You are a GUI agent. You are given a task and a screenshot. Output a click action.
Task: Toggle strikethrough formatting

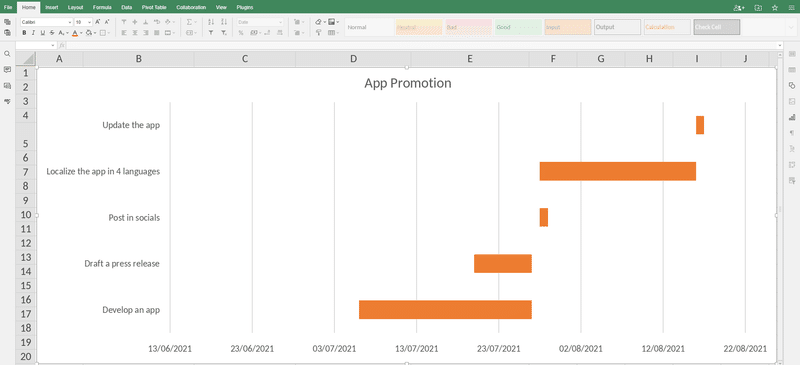pos(52,33)
